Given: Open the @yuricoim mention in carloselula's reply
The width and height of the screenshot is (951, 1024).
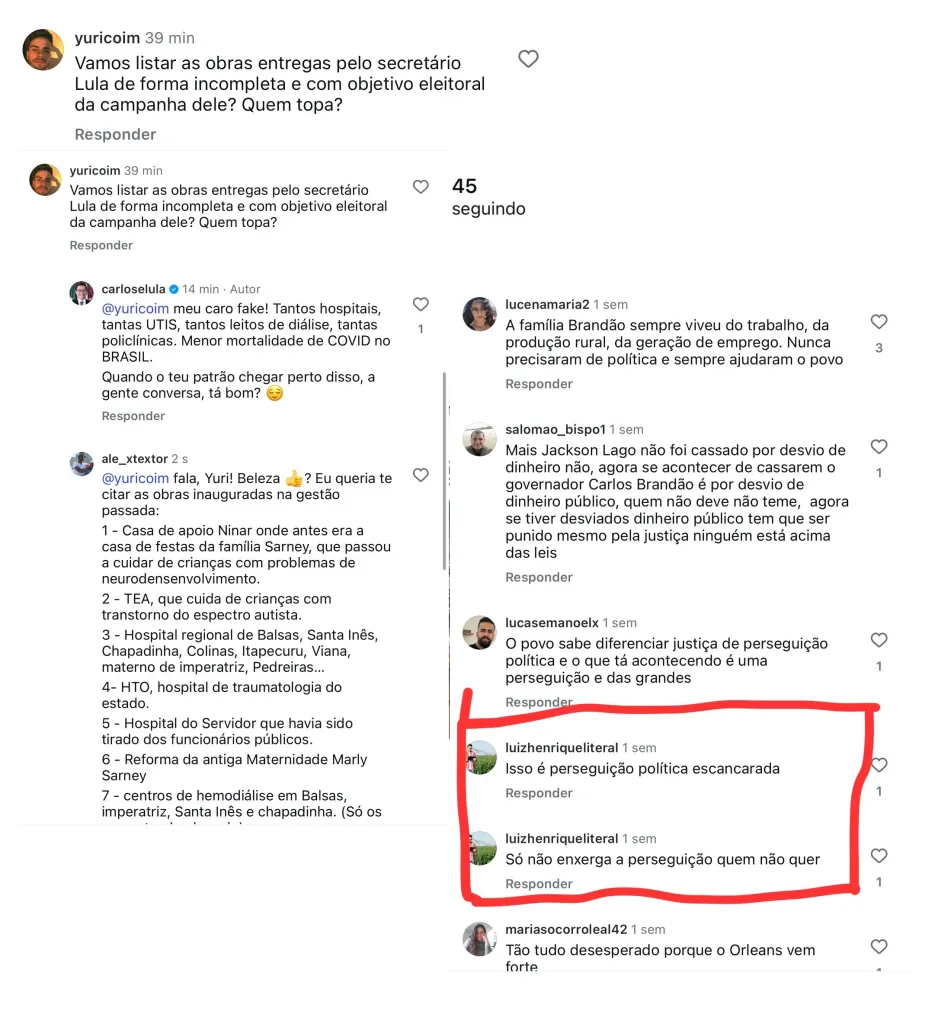Looking at the screenshot, I should click(135, 308).
